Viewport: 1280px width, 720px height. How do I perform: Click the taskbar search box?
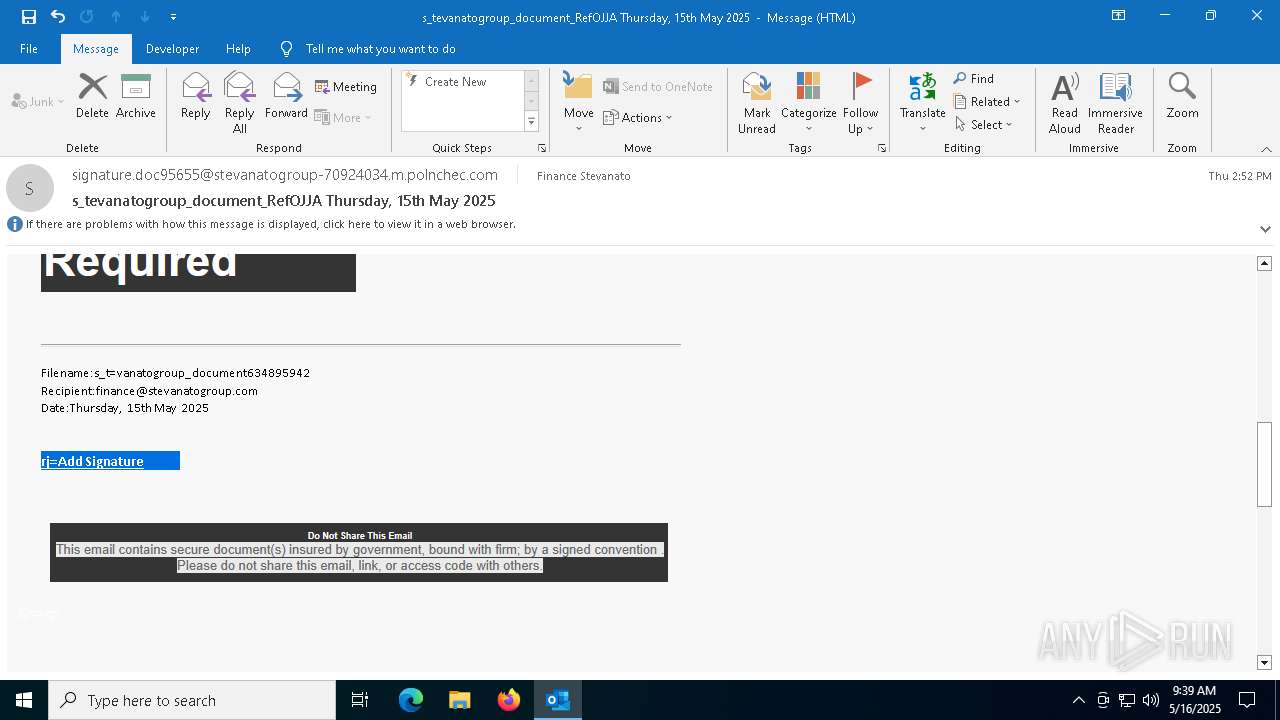[192, 700]
